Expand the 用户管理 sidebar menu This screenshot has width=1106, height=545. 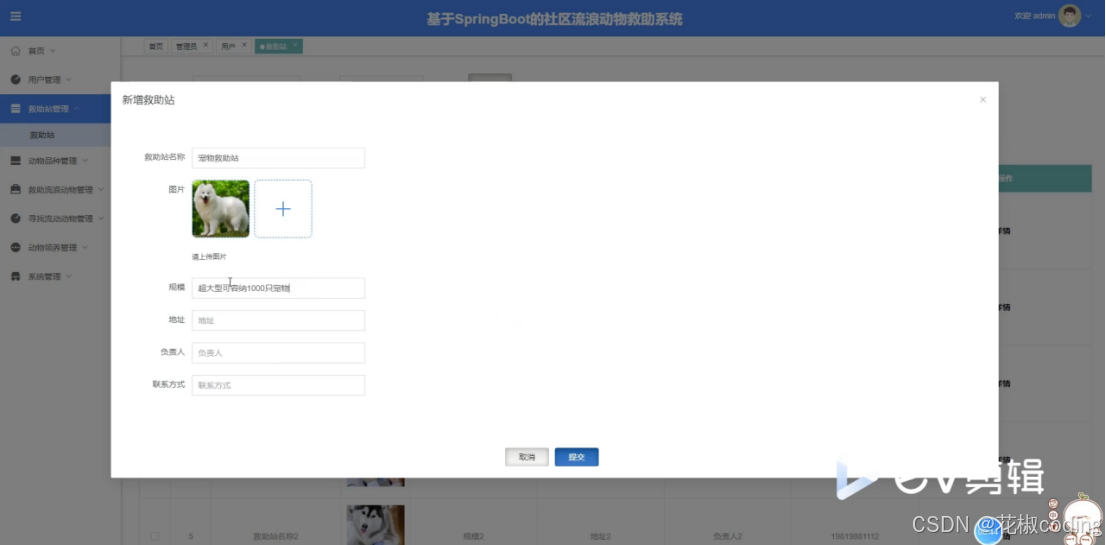pyautogui.click(x=69, y=80)
